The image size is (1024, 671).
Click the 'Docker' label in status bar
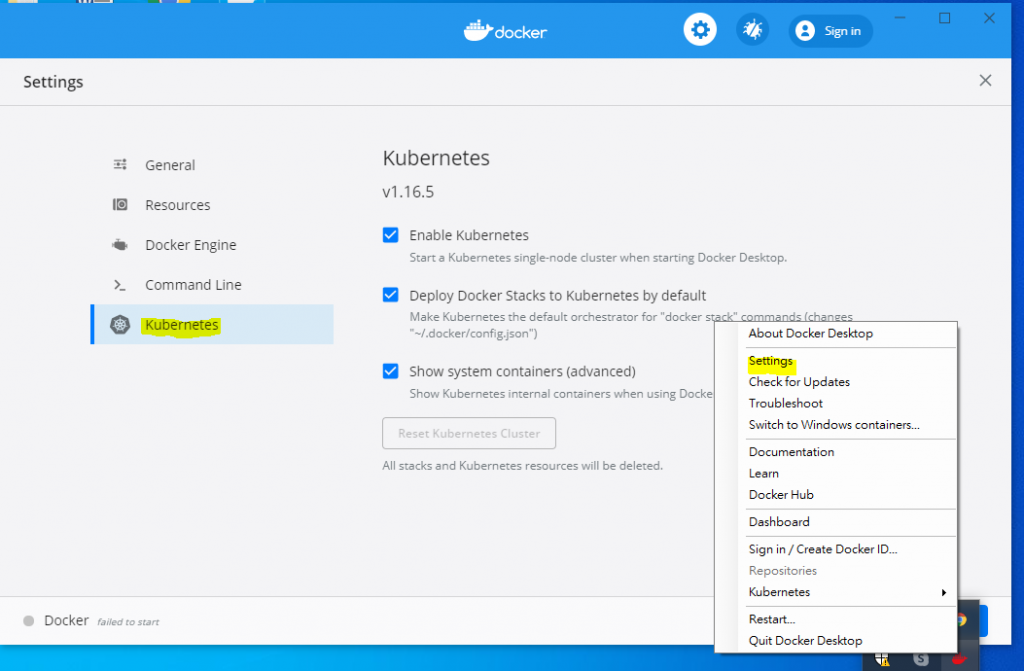point(67,620)
